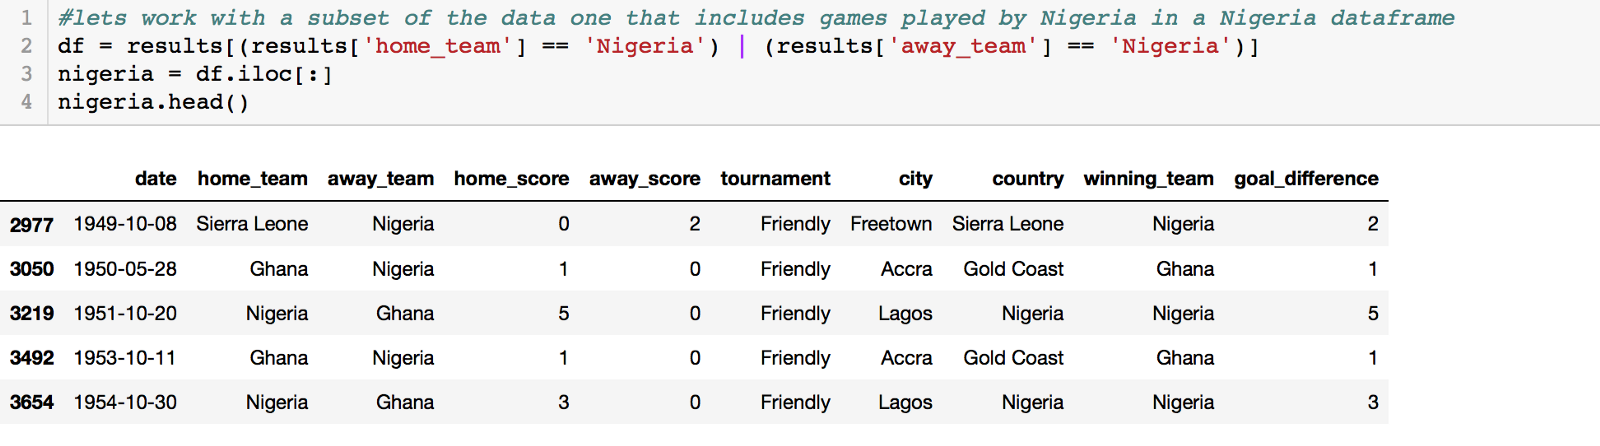Viewport: 1600px width, 446px height.
Task: Select row index 3492
Action: [31, 358]
